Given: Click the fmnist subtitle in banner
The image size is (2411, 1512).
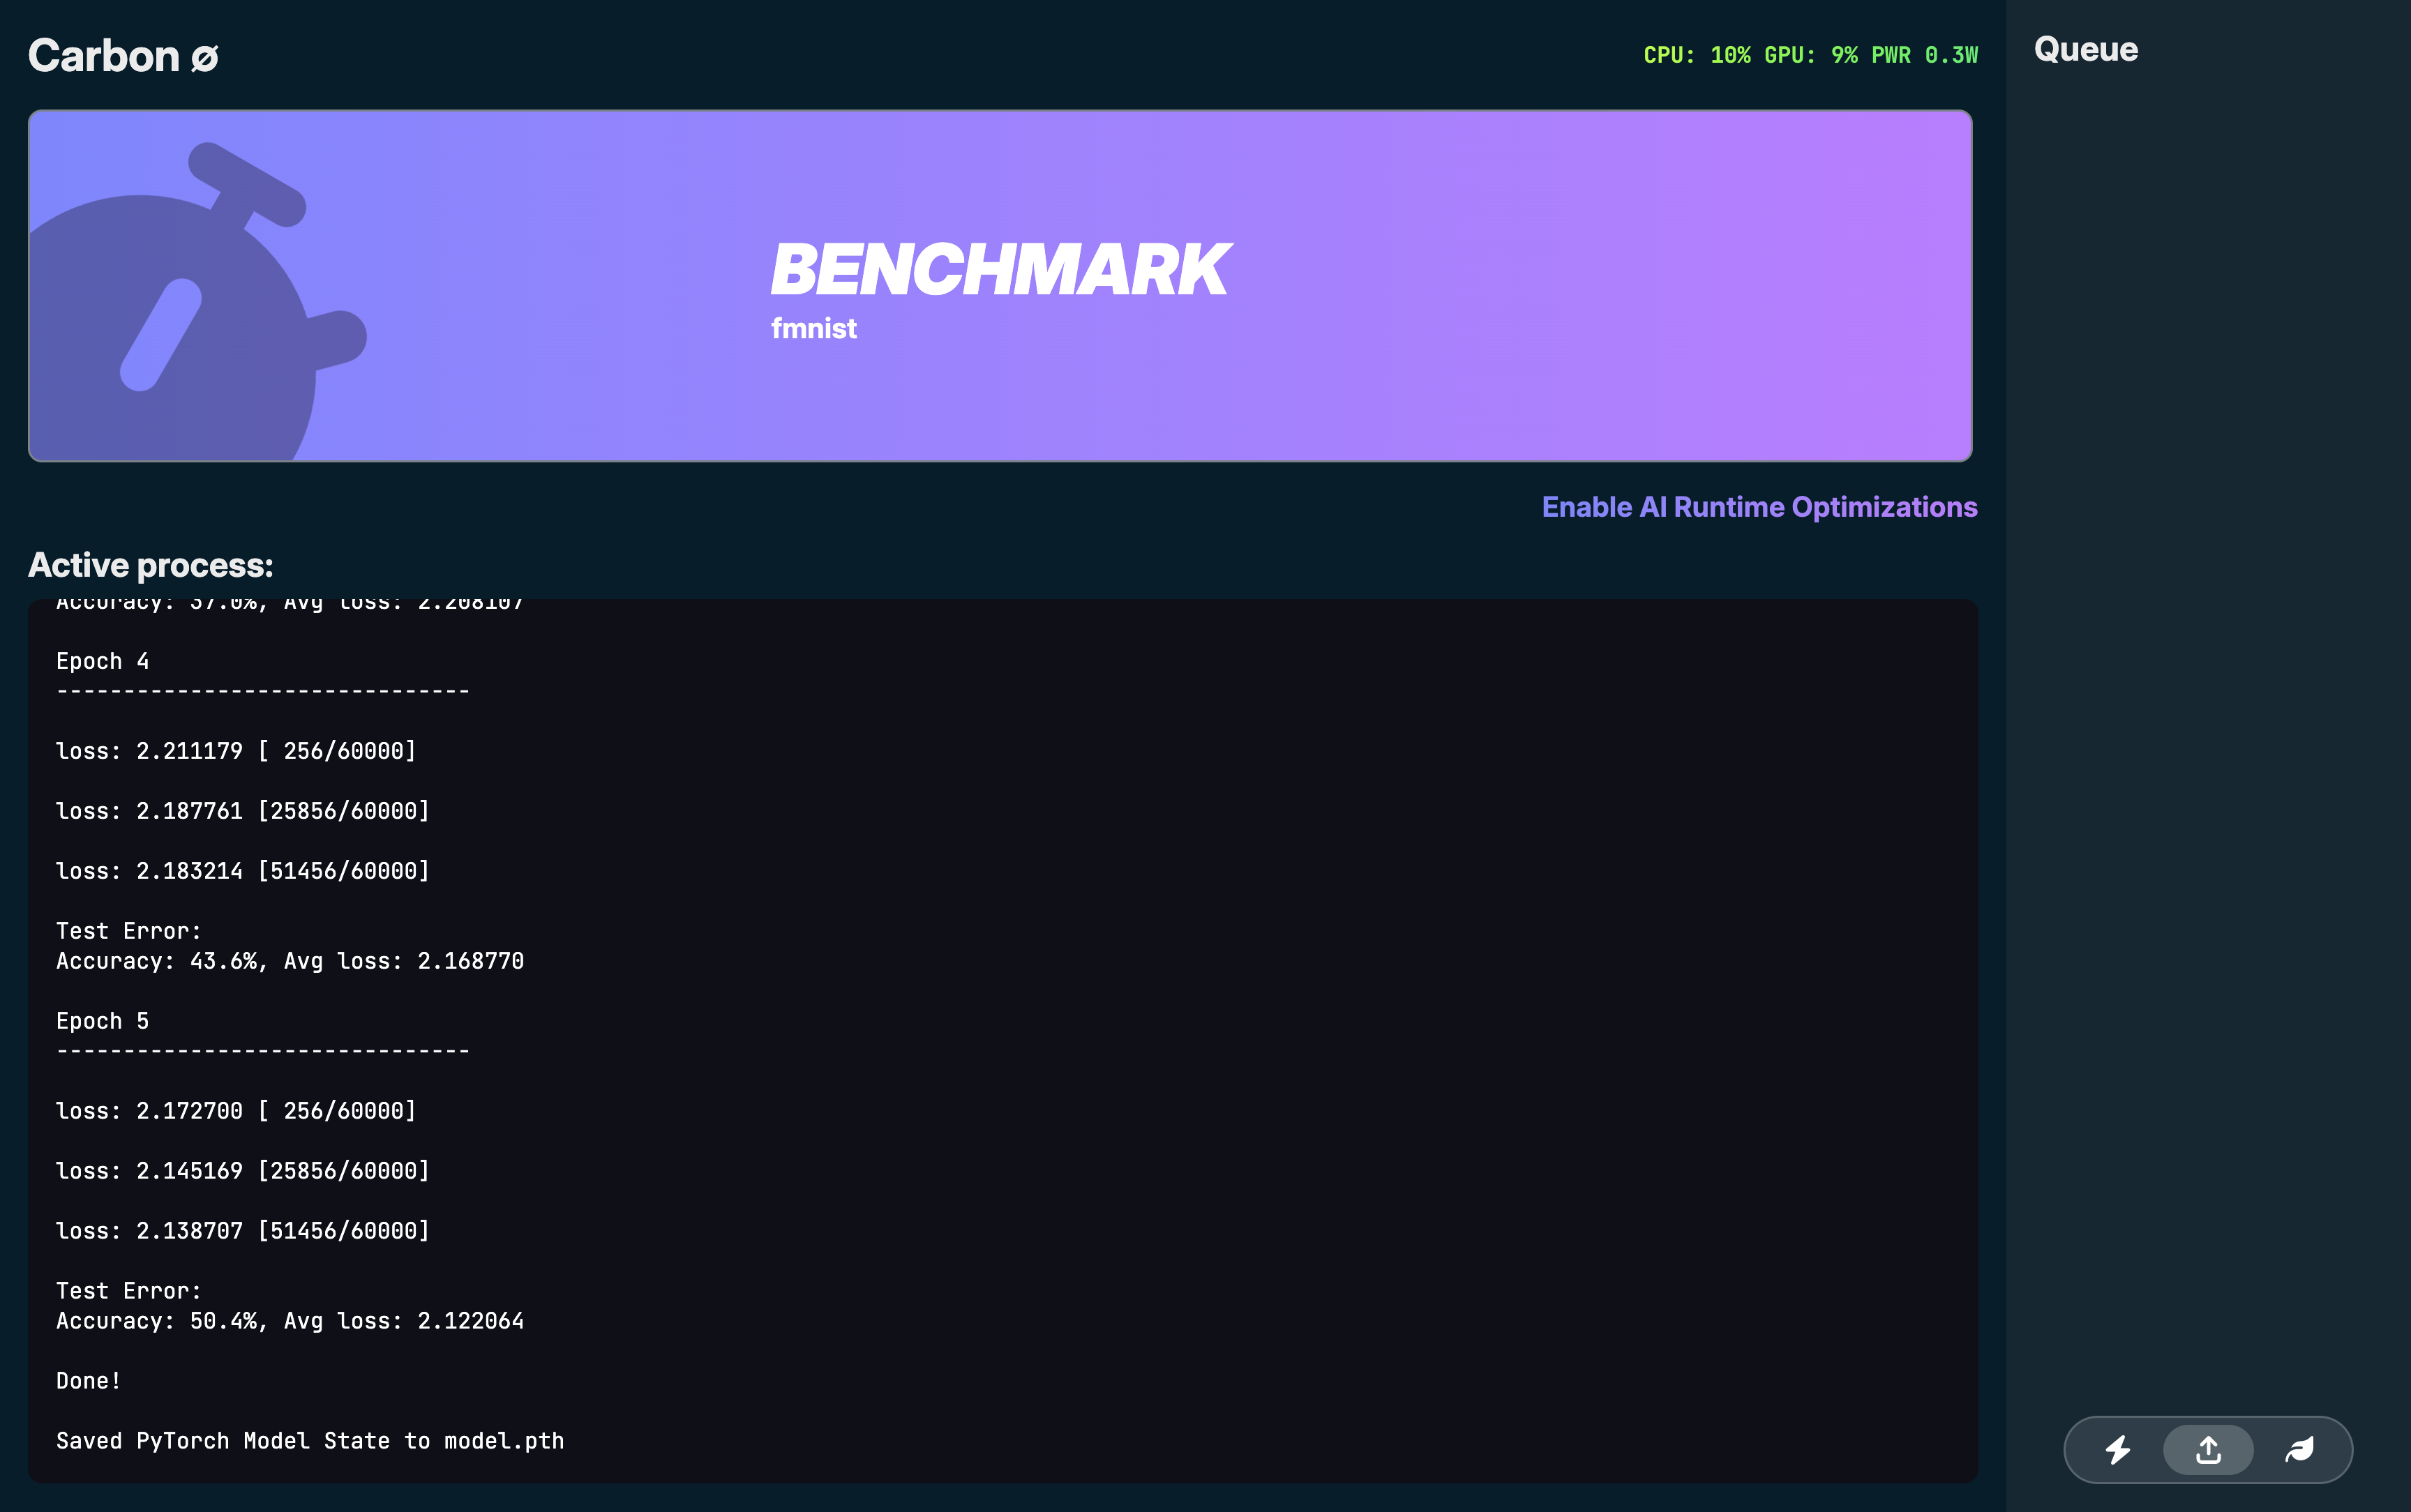Looking at the screenshot, I should point(813,329).
